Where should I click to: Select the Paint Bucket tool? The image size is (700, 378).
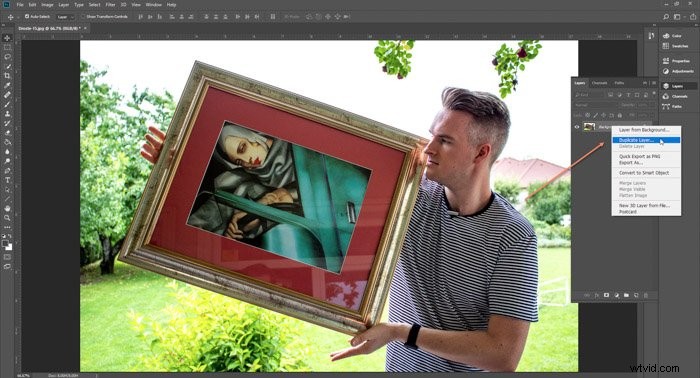[7, 142]
